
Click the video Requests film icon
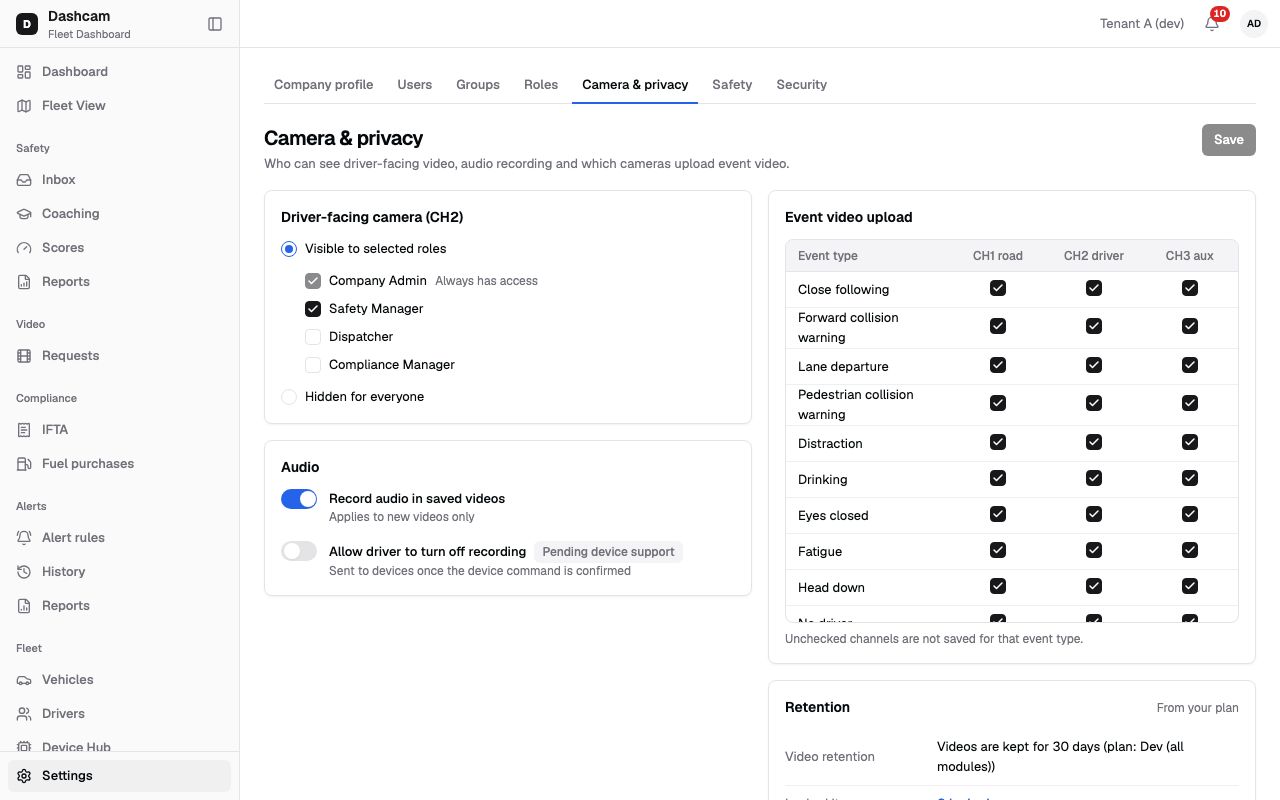(x=24, y=356)
